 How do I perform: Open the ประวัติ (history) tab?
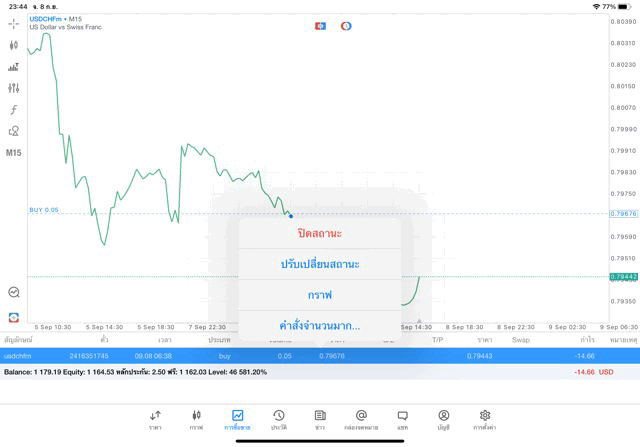coord(278,419)
